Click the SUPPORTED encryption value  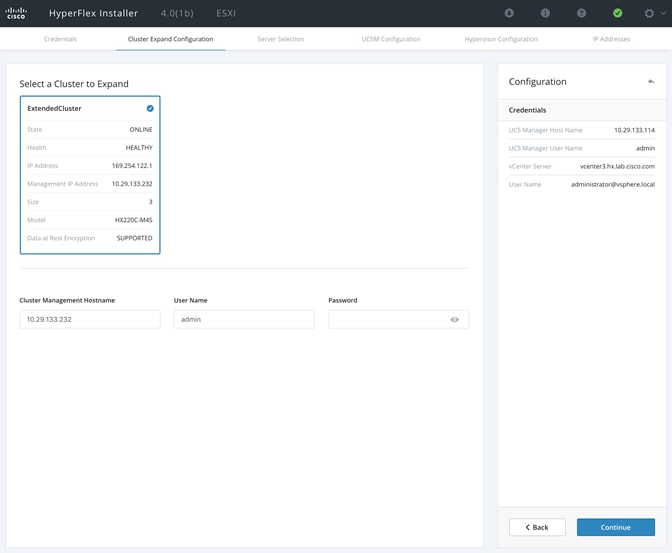pos(135,238)
